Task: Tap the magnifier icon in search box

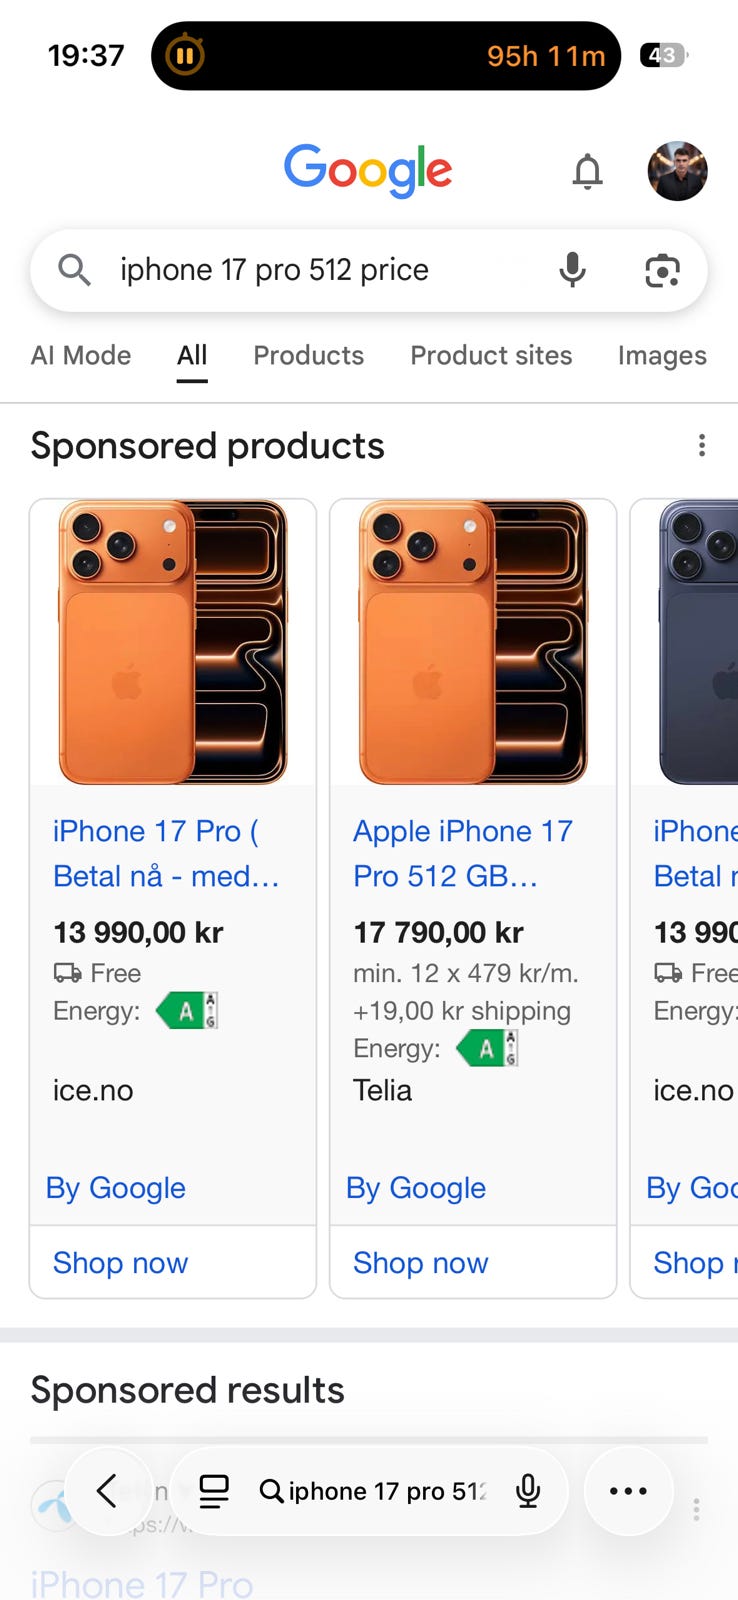Action: click(74, 270)
